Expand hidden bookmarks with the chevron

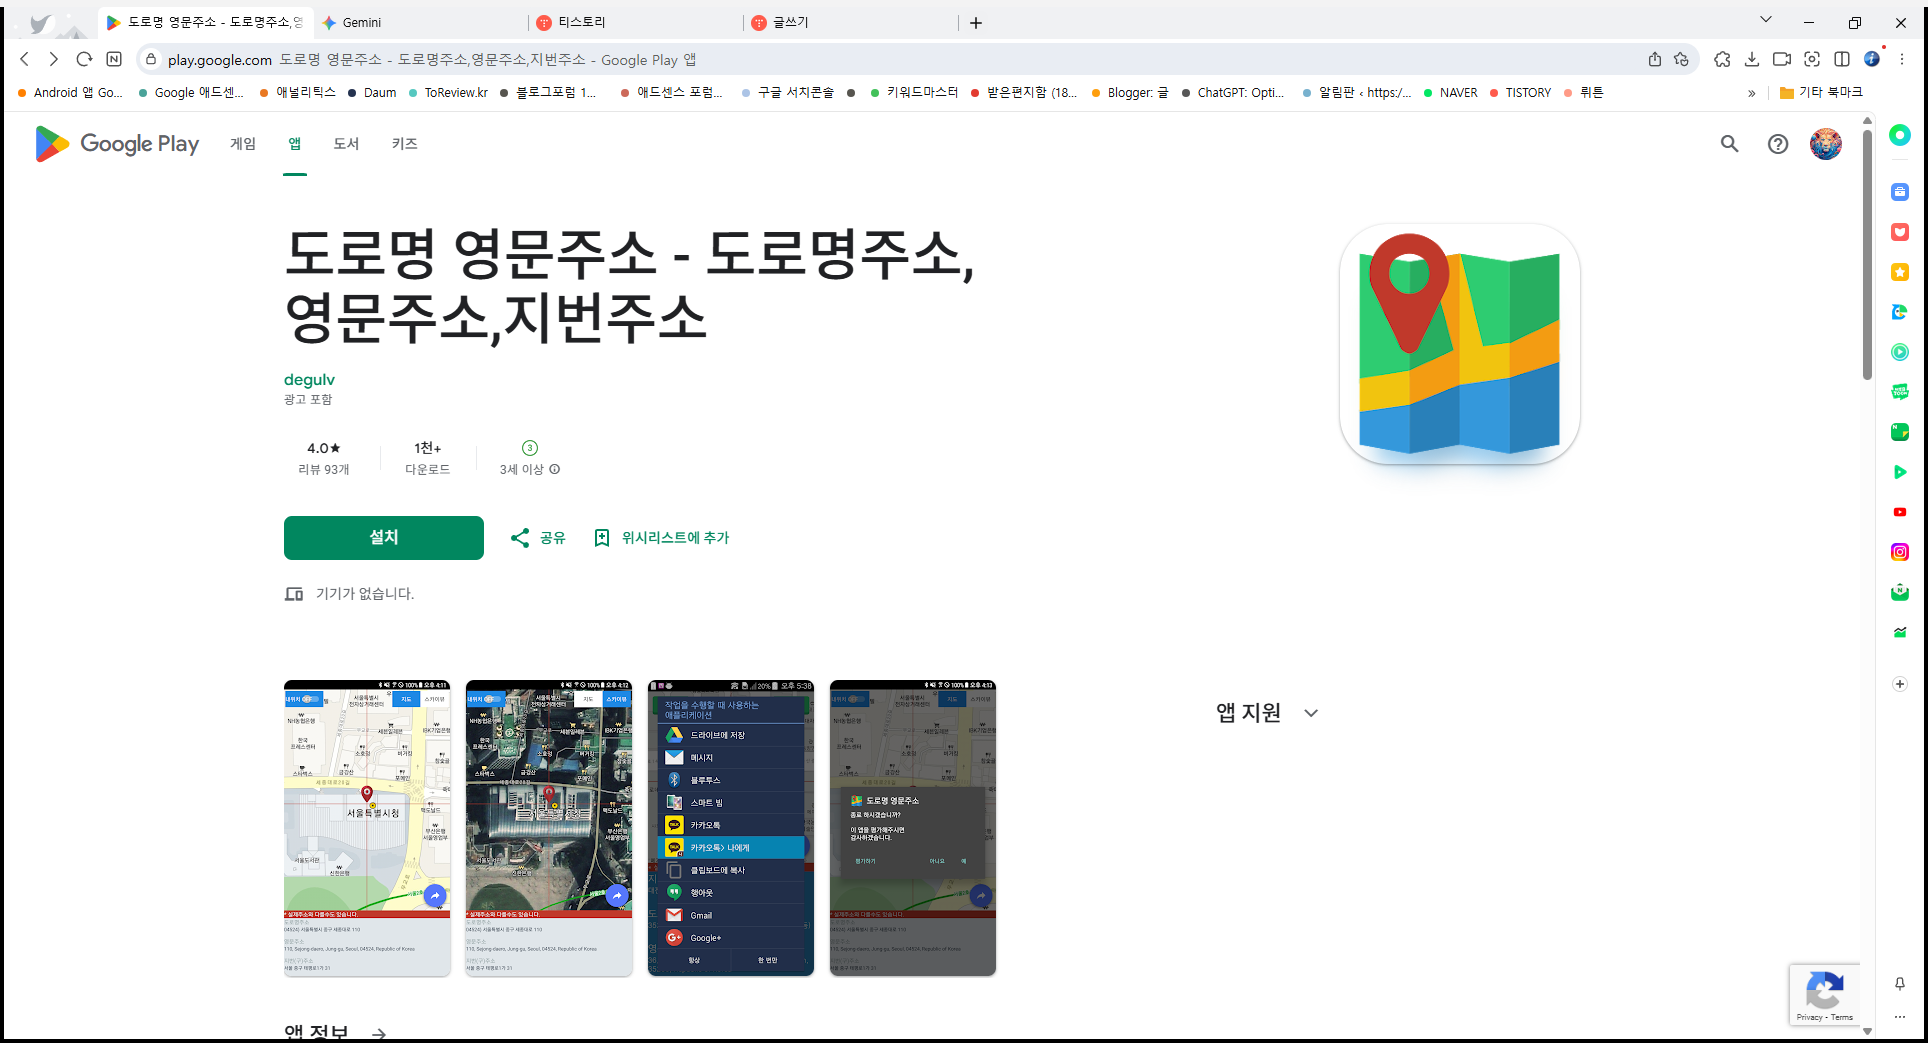(1751, 92)
